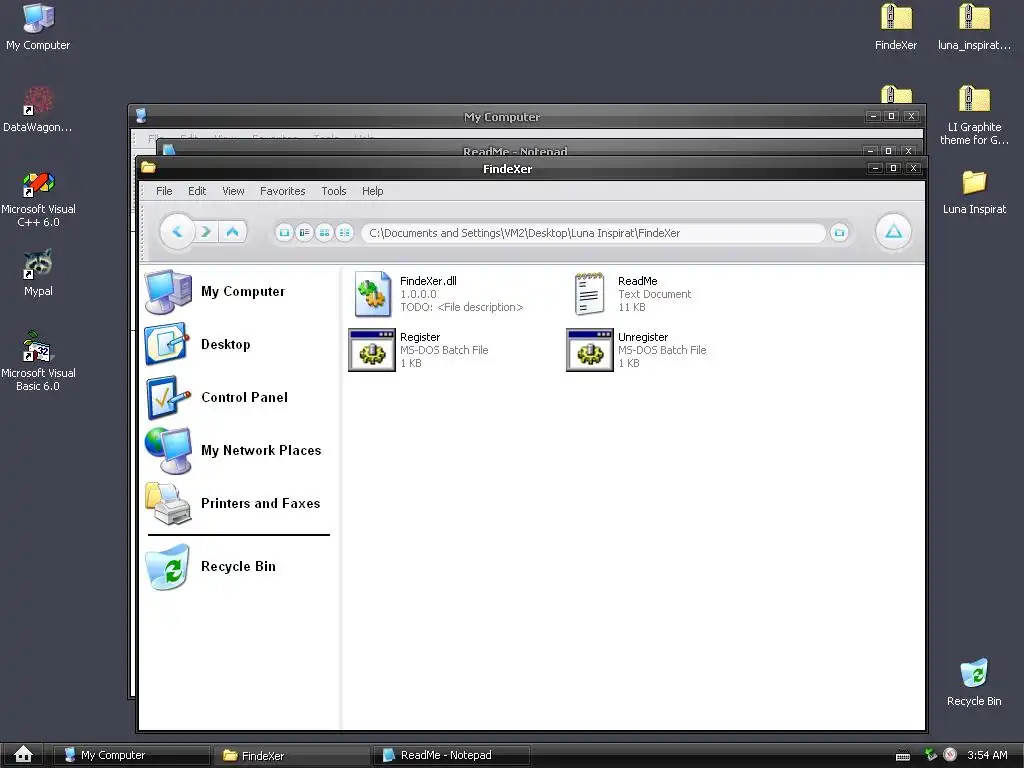The image size is (1024, 768).
Task: Click the "Control Panel" sidebar label
Action: pos(244,397)
